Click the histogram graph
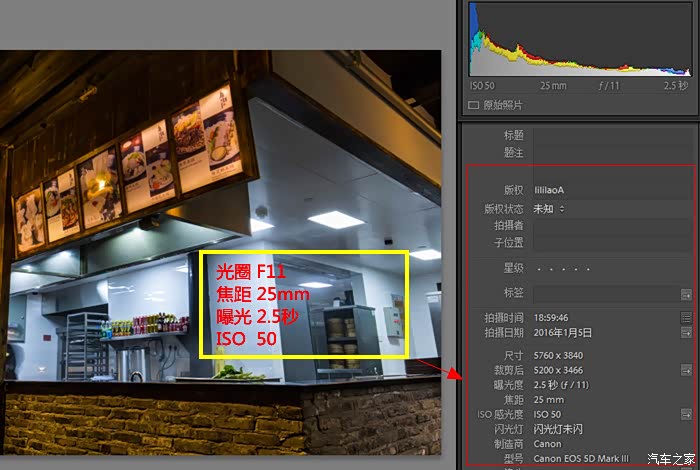 tap(580, 40)
